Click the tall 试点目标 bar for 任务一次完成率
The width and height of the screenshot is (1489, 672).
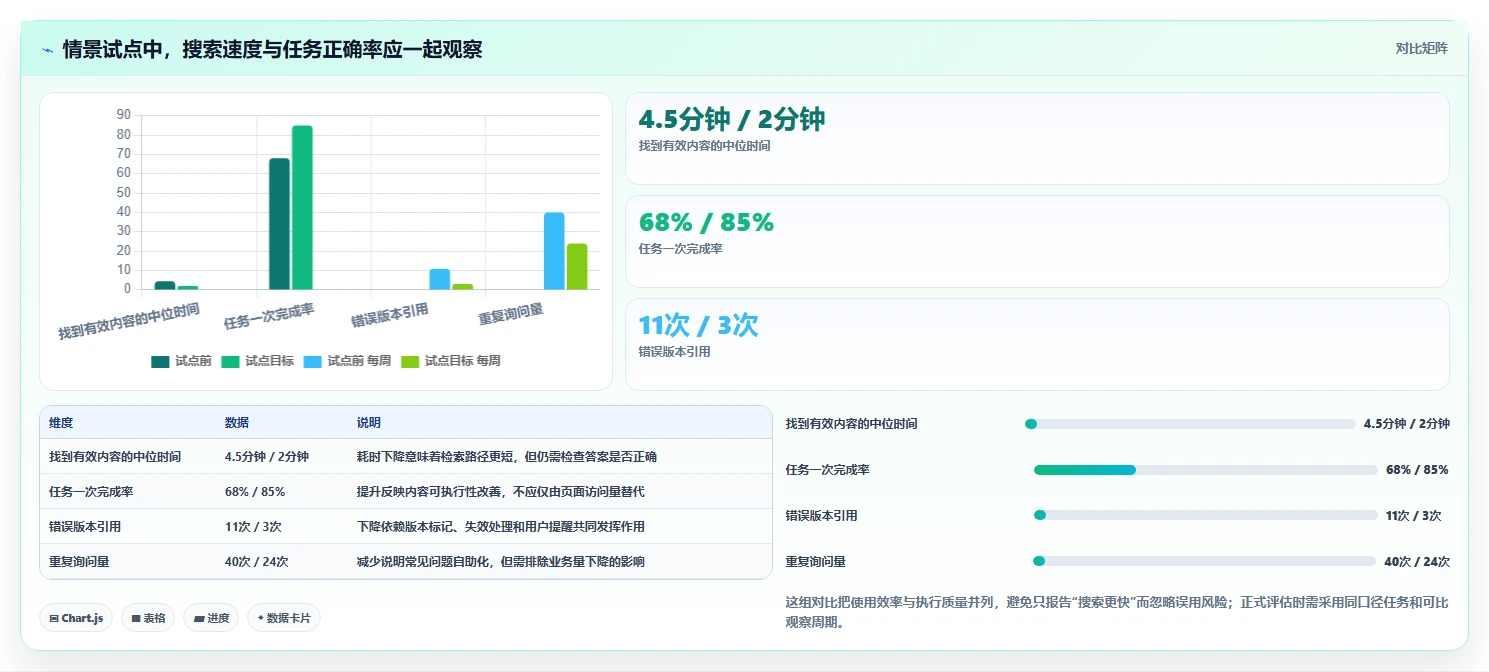pos(302,207)
